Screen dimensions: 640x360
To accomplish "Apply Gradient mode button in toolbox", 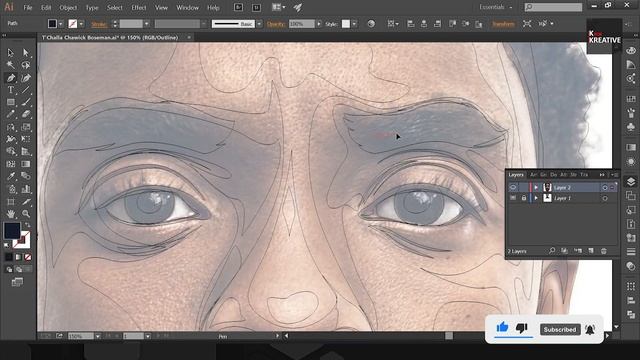I will [18, 257].
